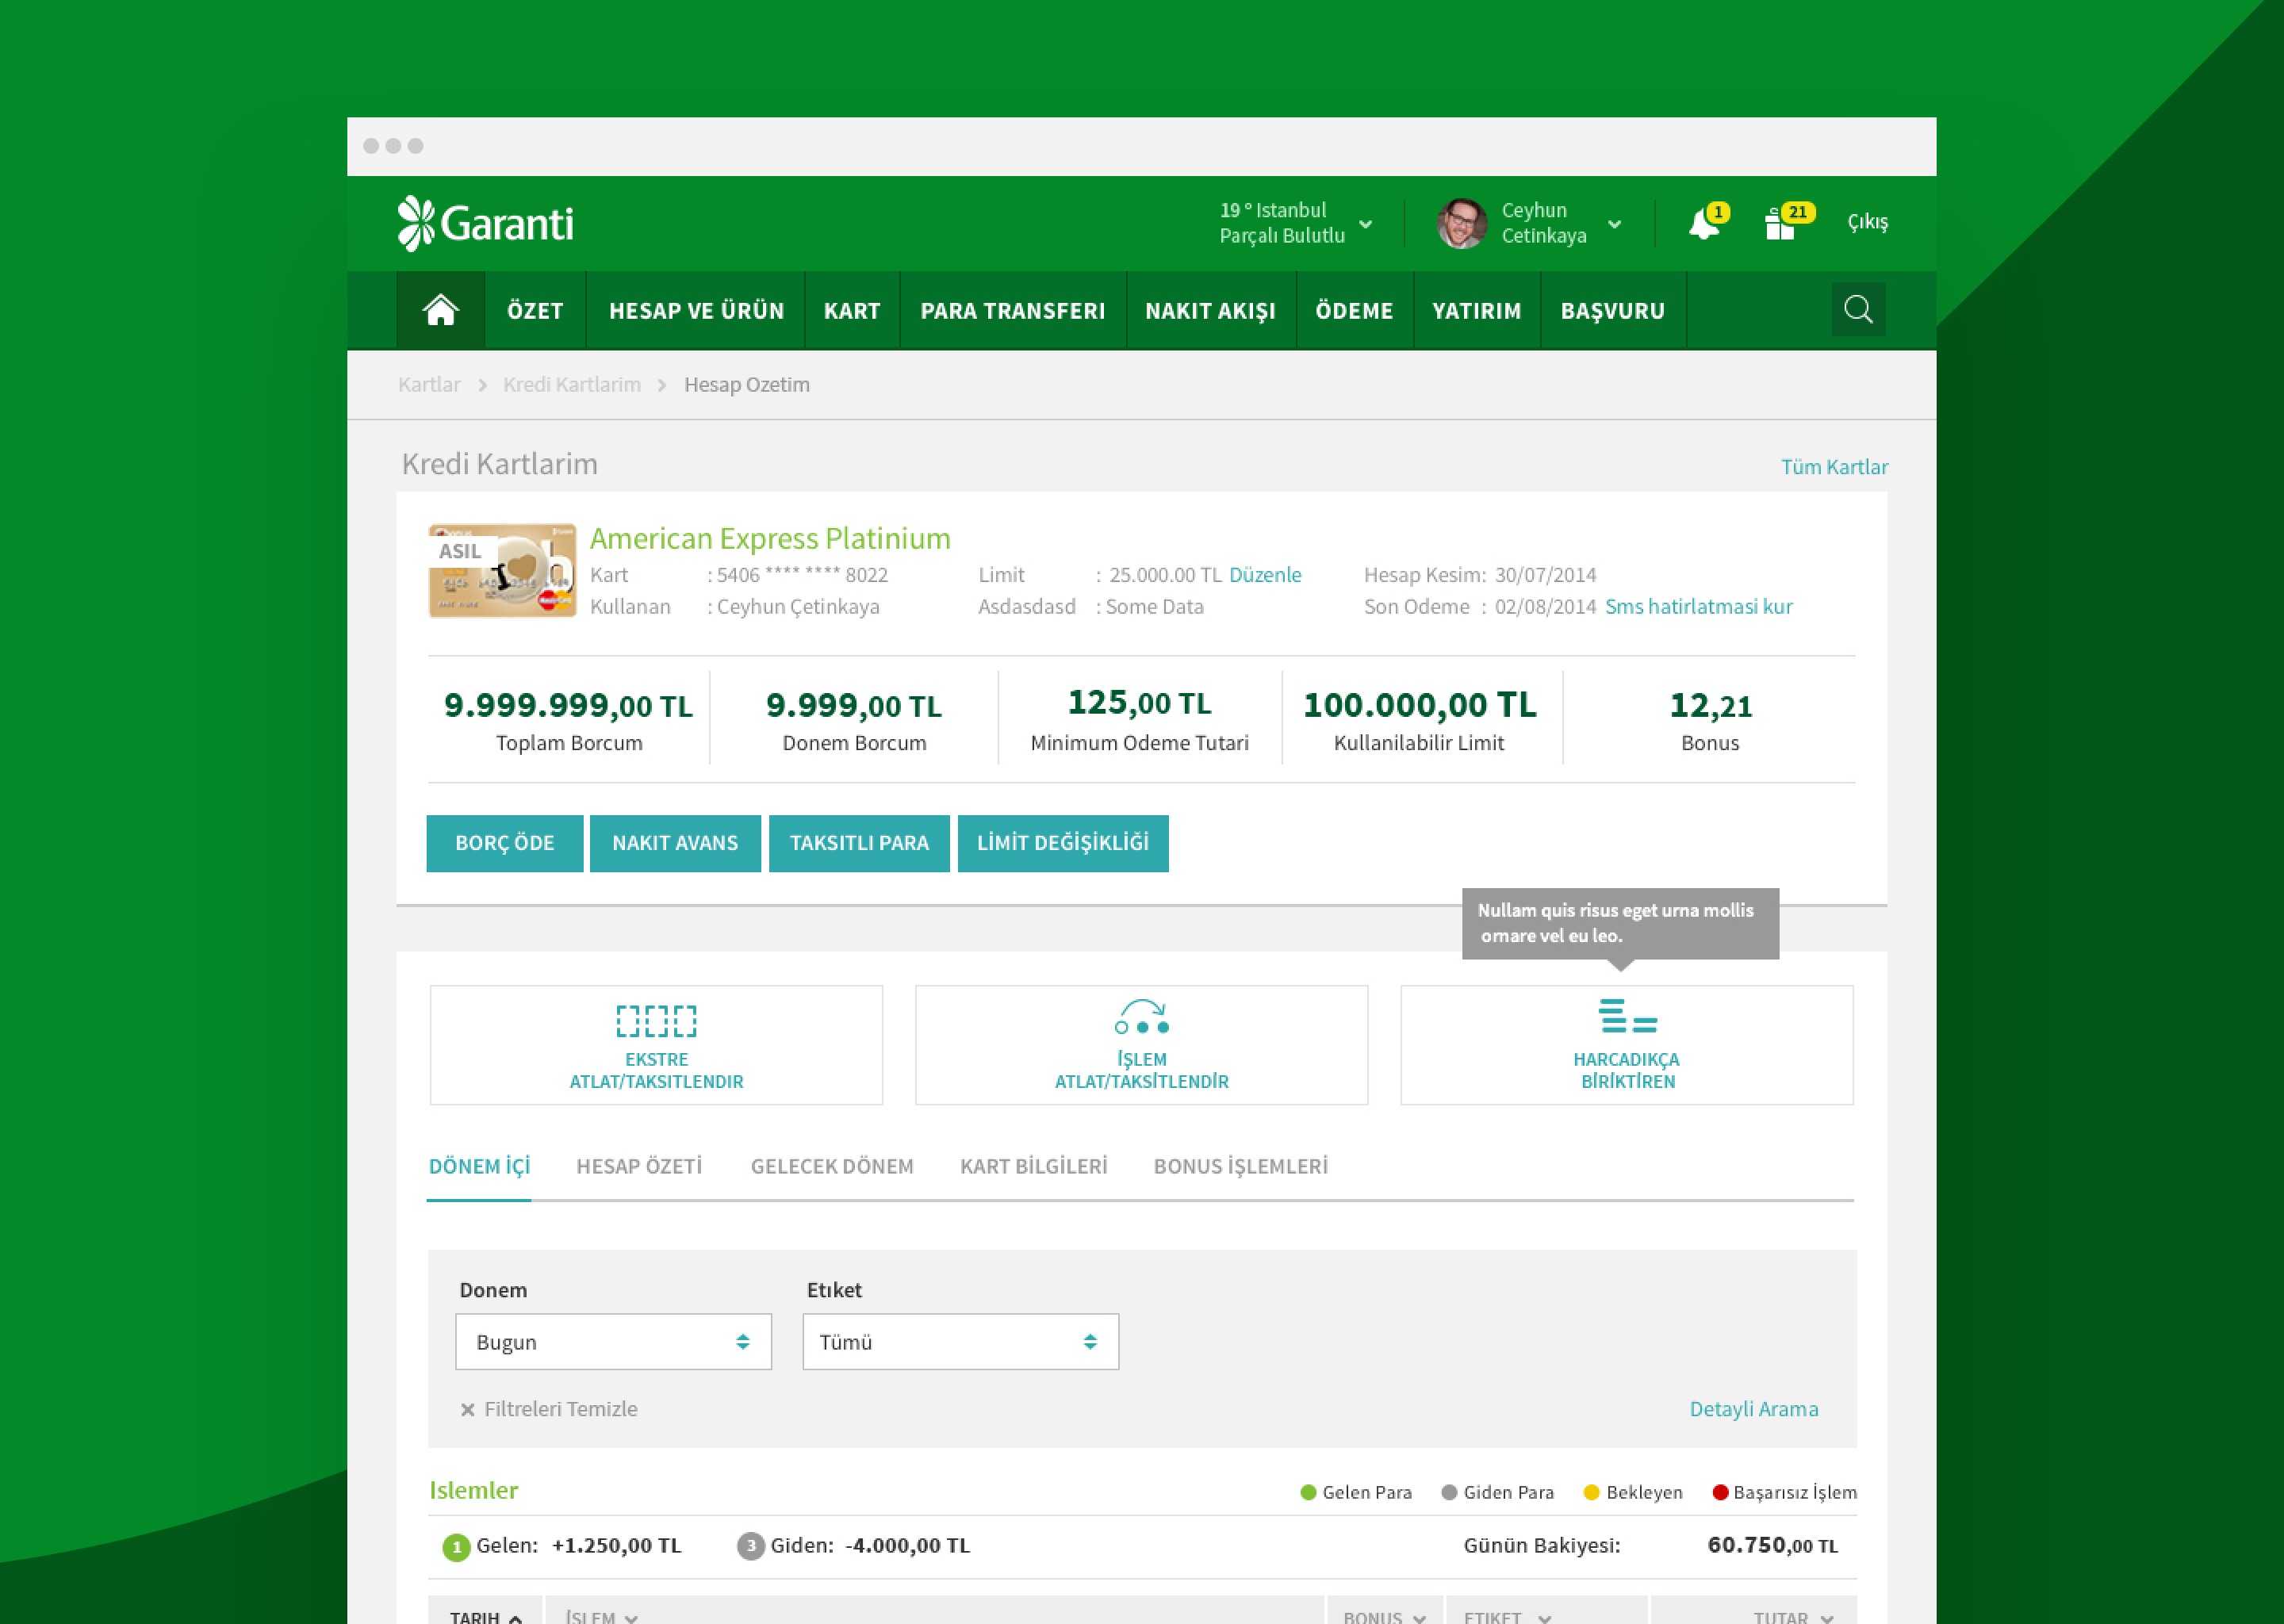The width and height of the screenshot is (2284, 1624).
Task: Open the KART menu
Action: (x=852, y=311)
